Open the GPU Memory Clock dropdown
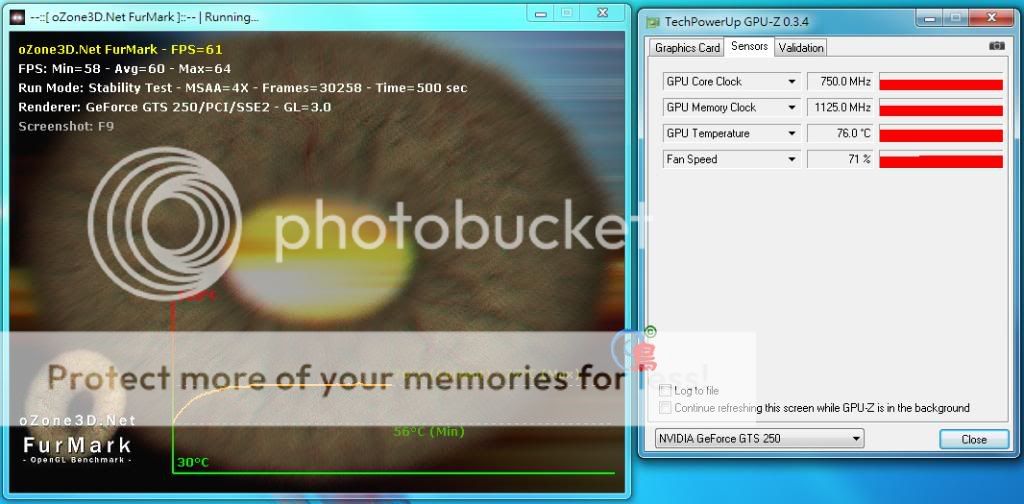 792,108
